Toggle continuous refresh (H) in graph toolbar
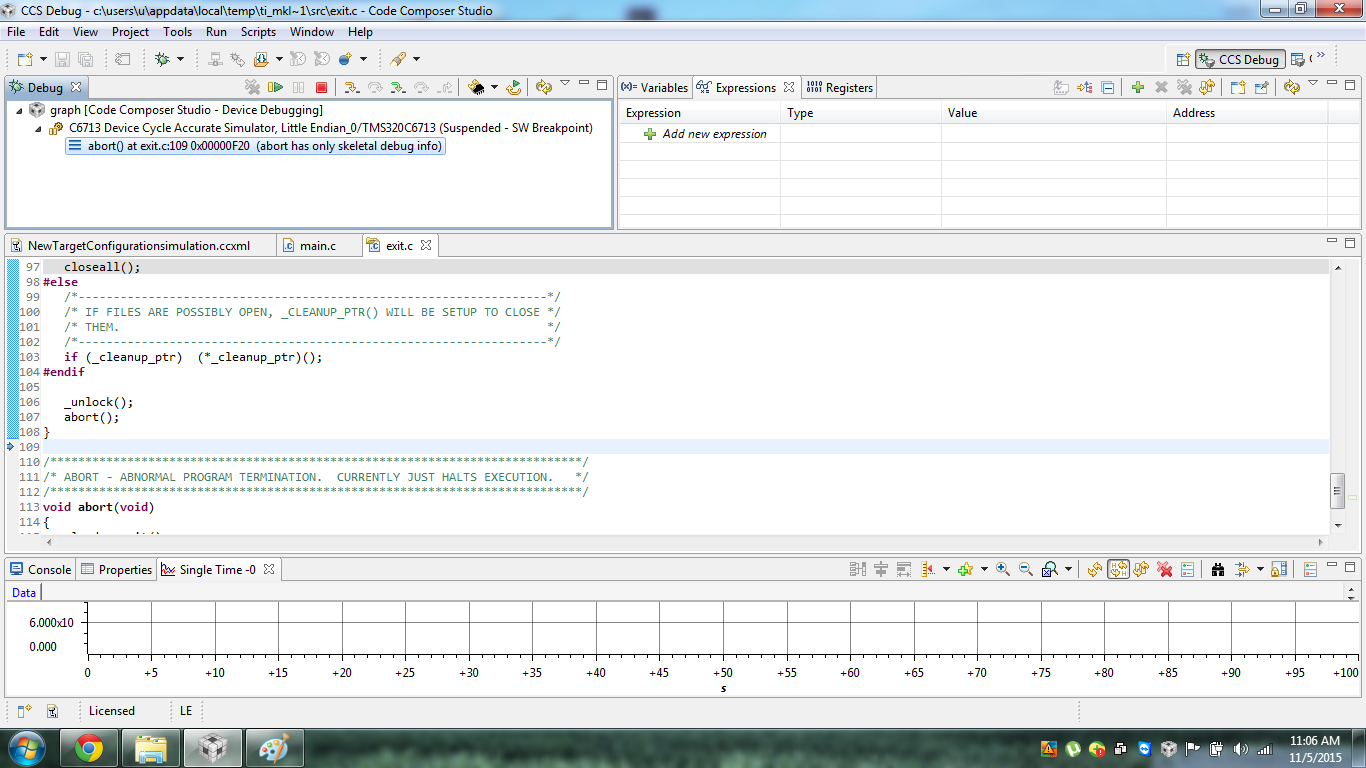This screenshot has width=1366, height=768. pos(1118,569)
